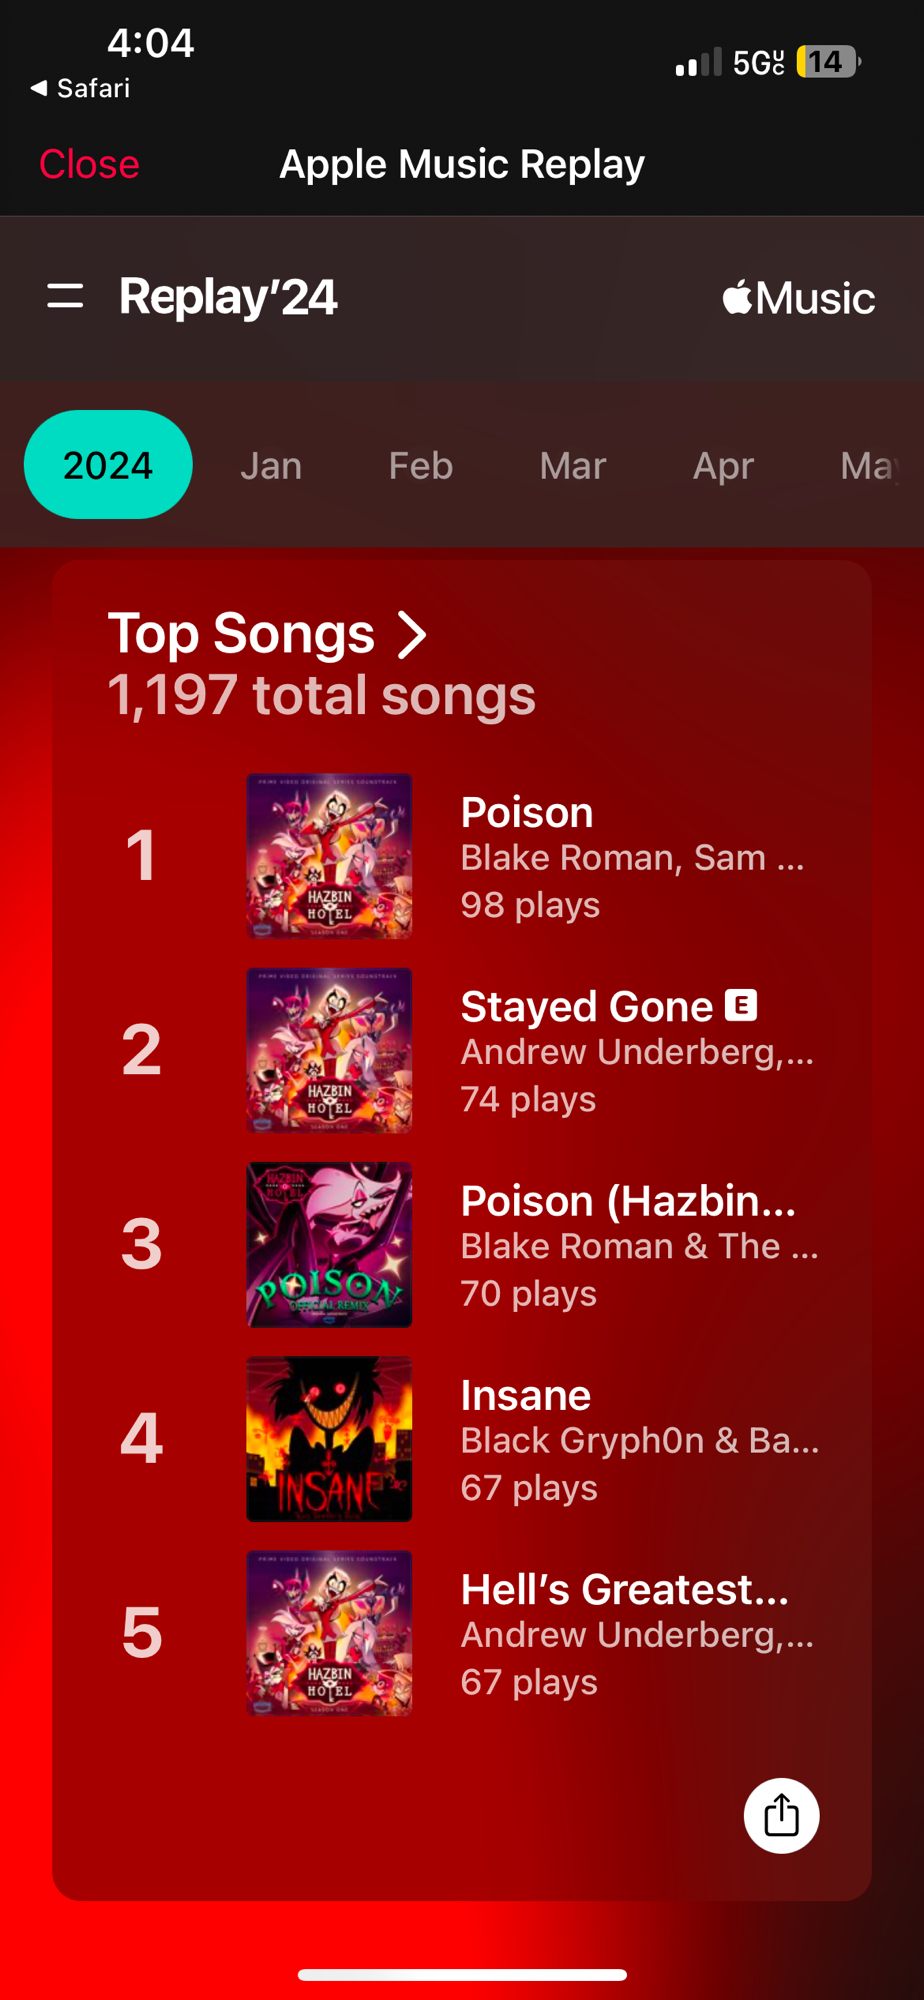Tap the explicit badge on Stayed Gone
Viewport: 924px width, 2000px height.
click(741, 1005)
